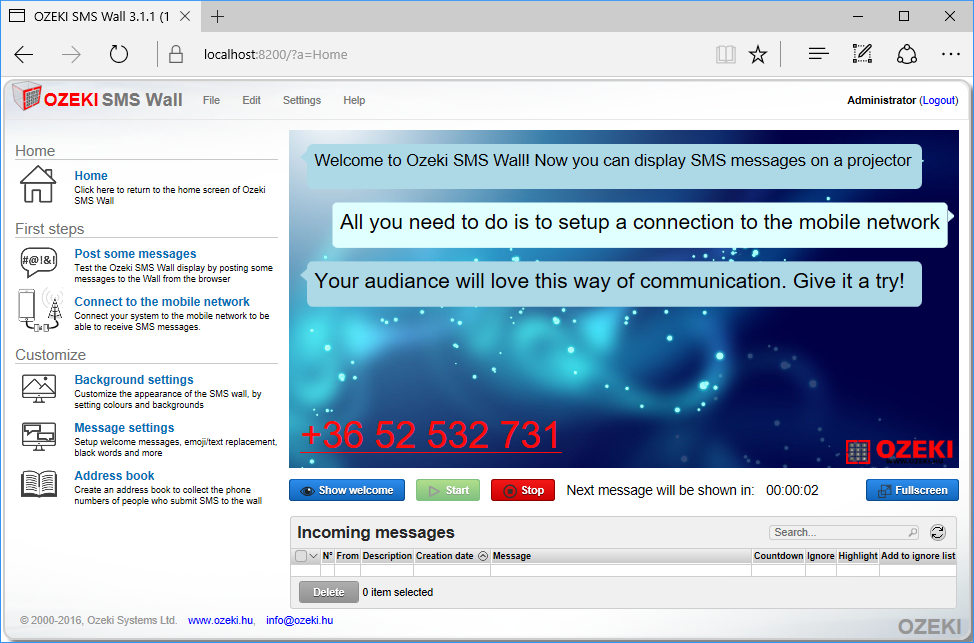The height and width of the screenshot is (643, 974).
Task: Click the N° column header
Action: tap(327, 556)
